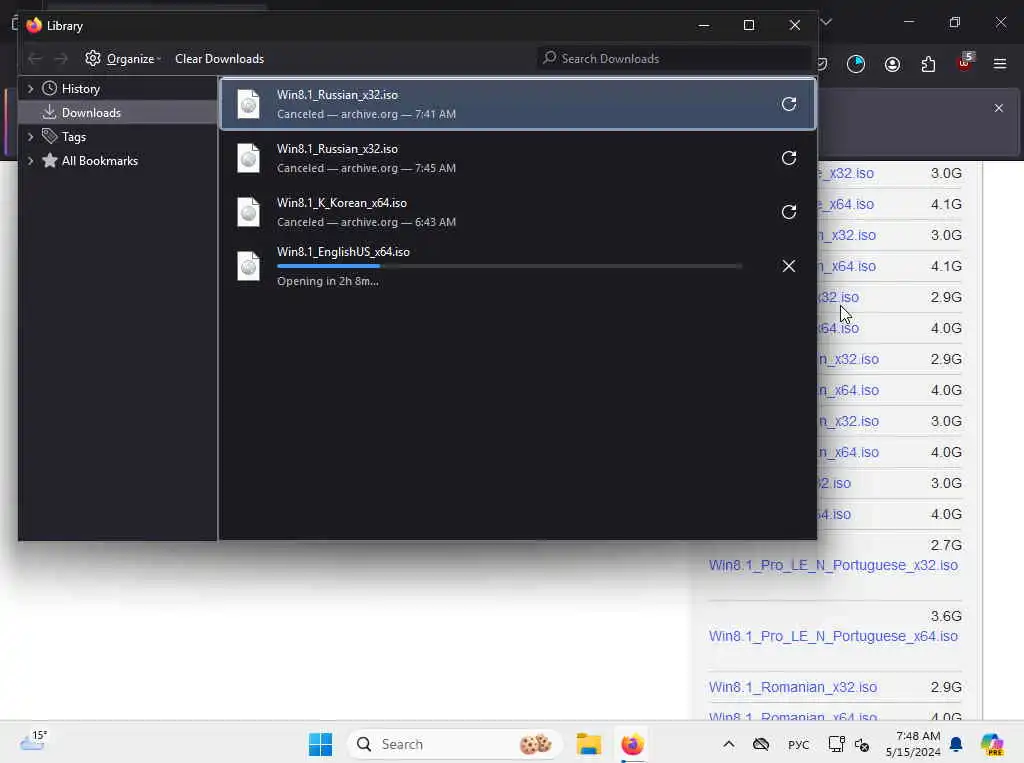Click the taskbar Search box
Screen dimensions: 1024x763
[454, 744]
